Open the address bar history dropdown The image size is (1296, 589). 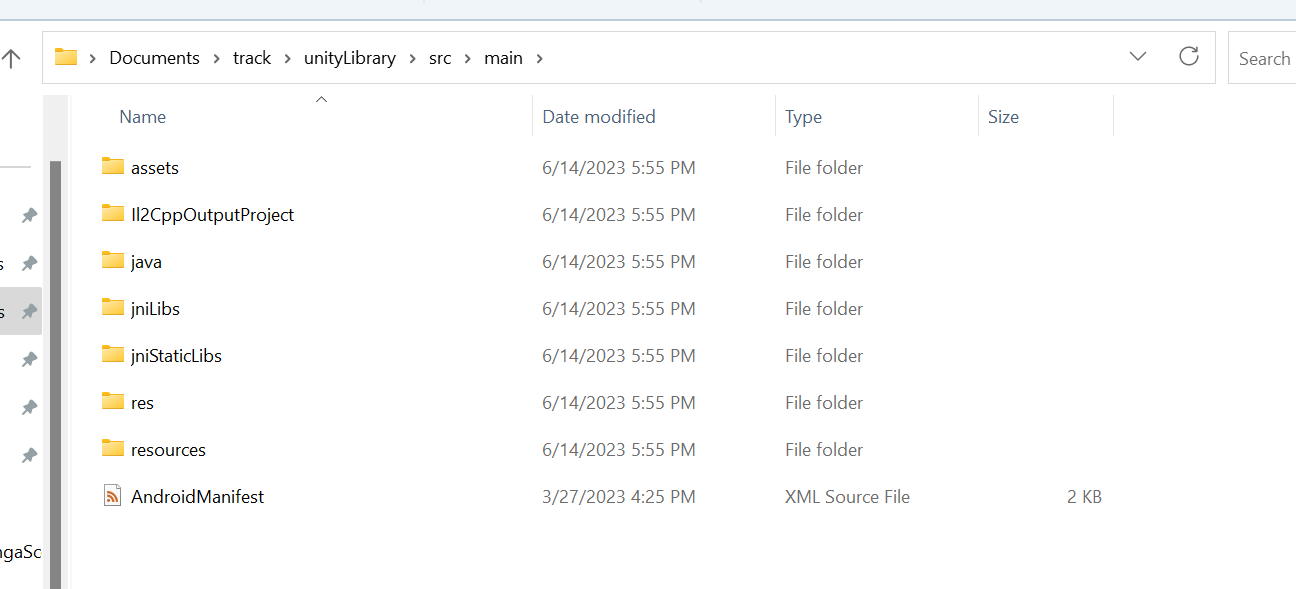pos(1137,57)
